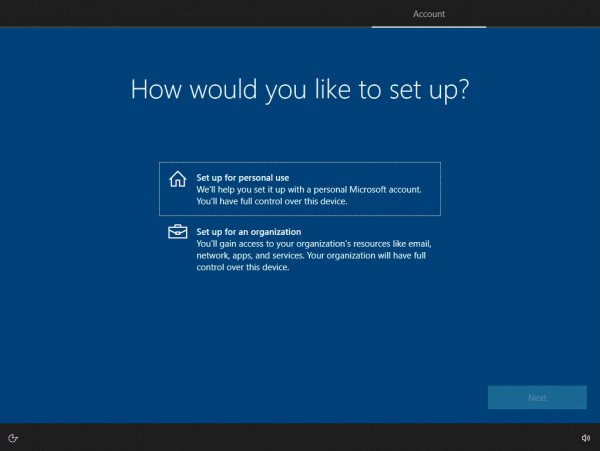600x451 pixels.
Task: Click the home icon for personal use
Action: click(178, 179)
